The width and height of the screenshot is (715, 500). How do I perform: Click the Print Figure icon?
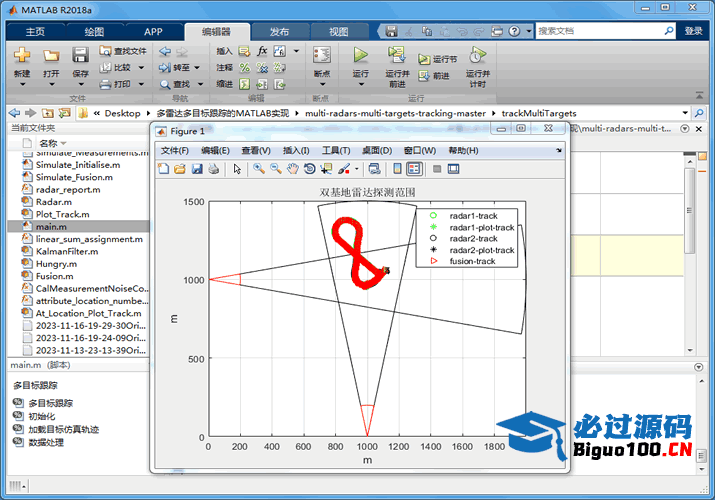pyautogui.click(x=213, y=169)
